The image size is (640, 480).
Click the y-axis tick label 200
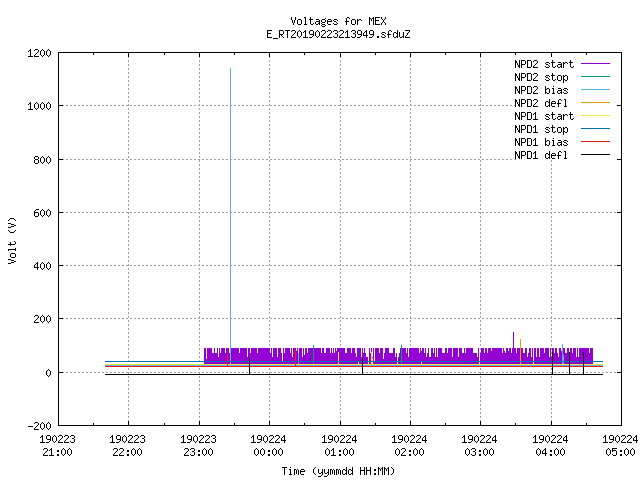coord(42,319)
